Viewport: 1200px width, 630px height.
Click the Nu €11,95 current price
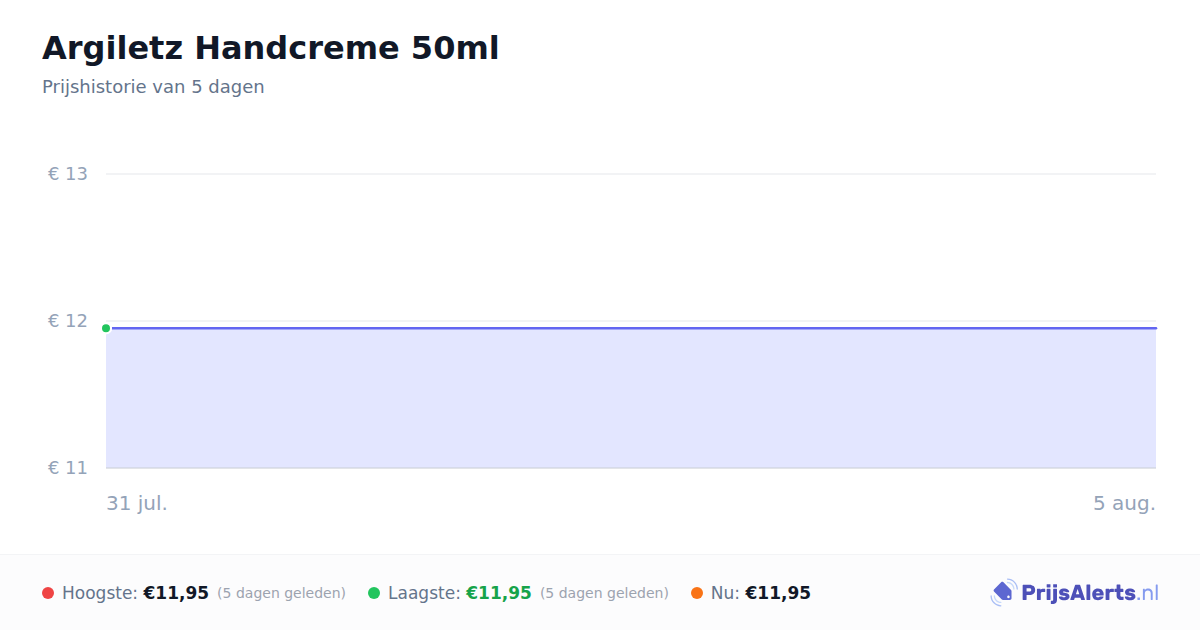click(x=778, y=593)
